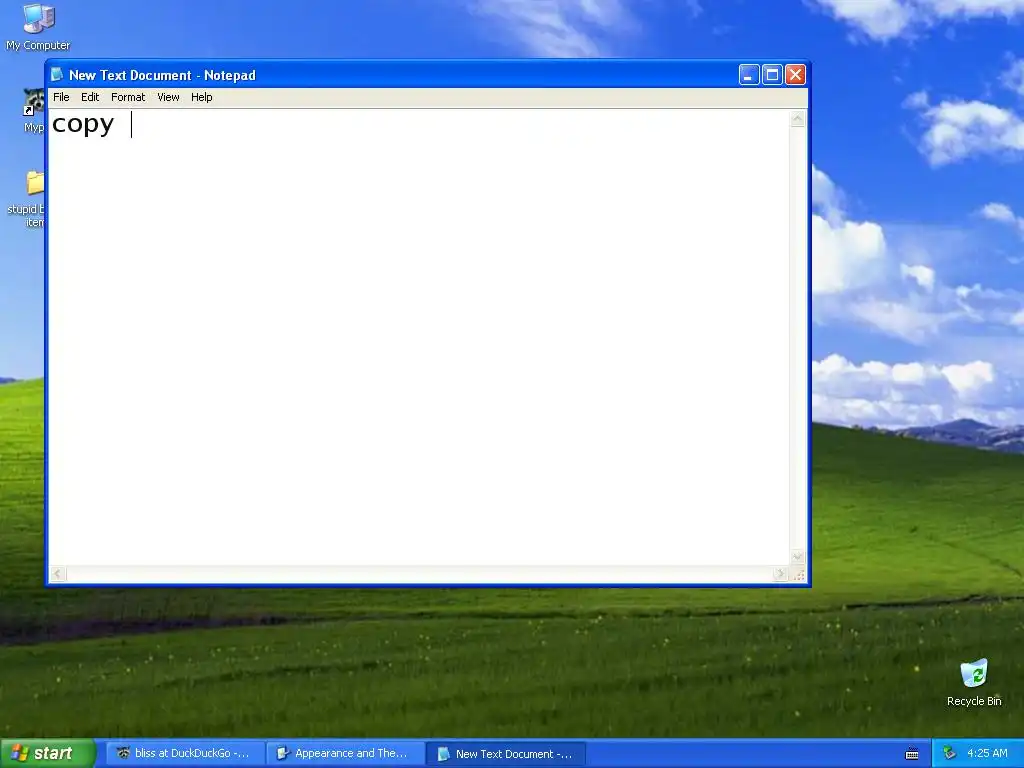Switch to the Appearance and Themes taskbar window
This screenshot has width=1024, height=768.
pos(345,754)
